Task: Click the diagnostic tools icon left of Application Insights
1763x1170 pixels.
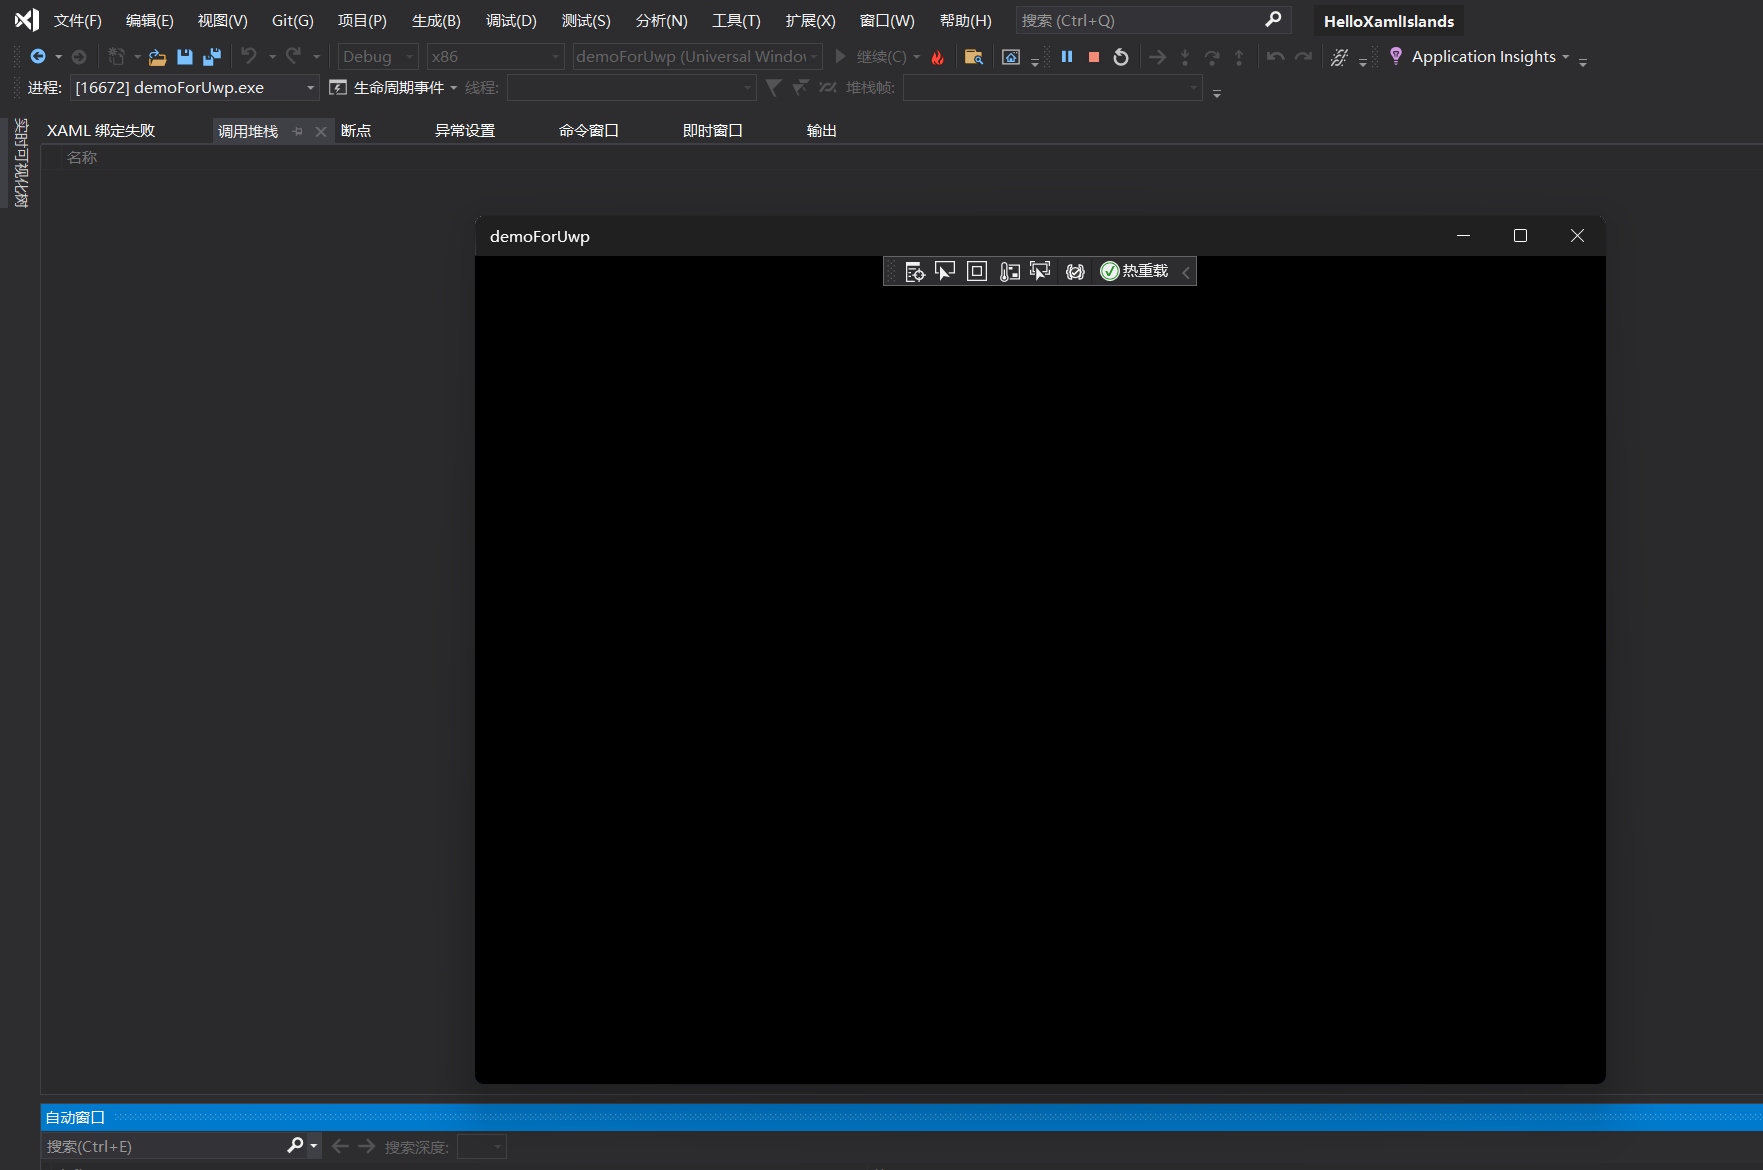Action: coord(1340,57)
